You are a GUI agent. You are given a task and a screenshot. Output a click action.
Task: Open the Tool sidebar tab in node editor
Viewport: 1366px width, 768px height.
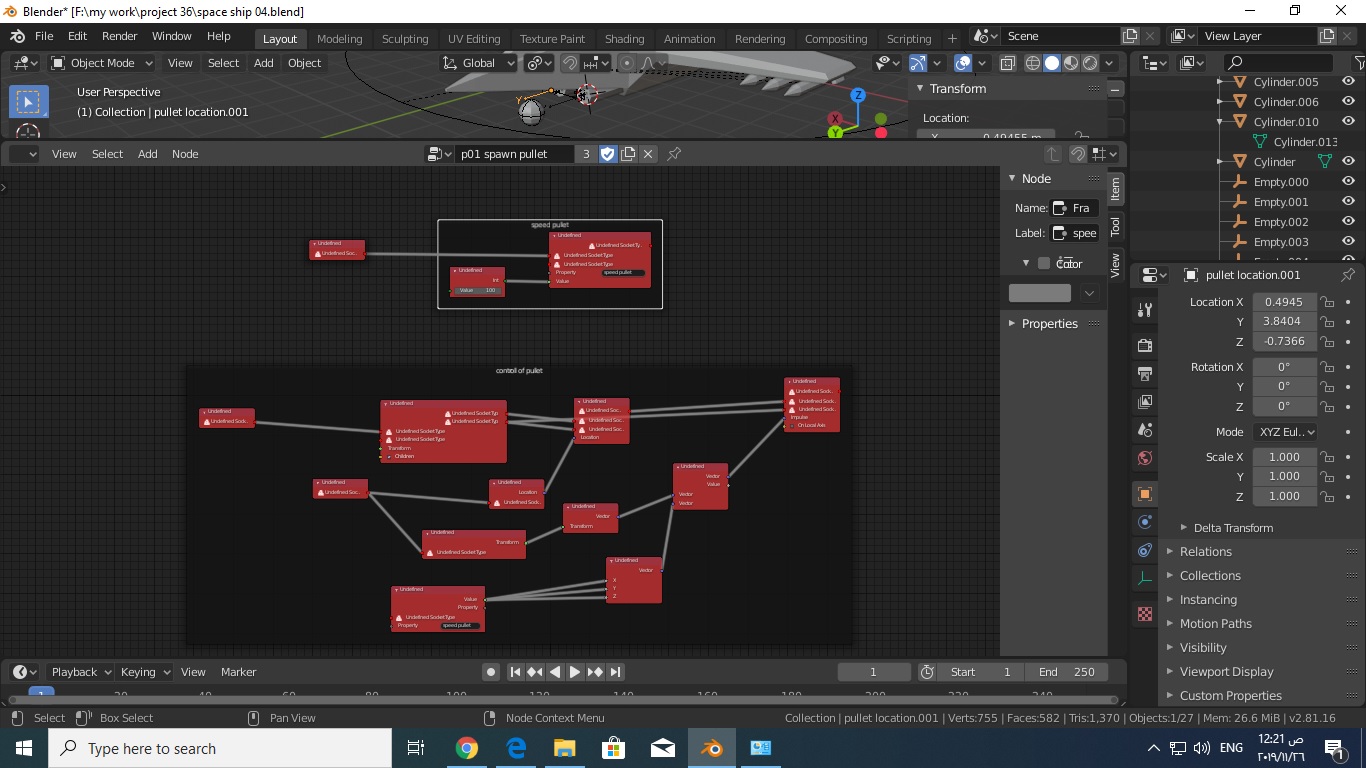1116,227
